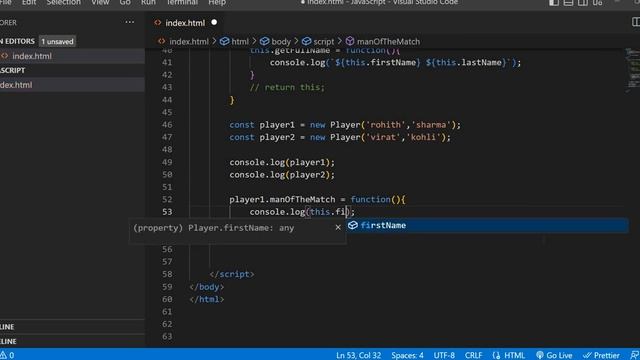Open the Selection menu
The image size is (640, 360).
click(63, 2)
